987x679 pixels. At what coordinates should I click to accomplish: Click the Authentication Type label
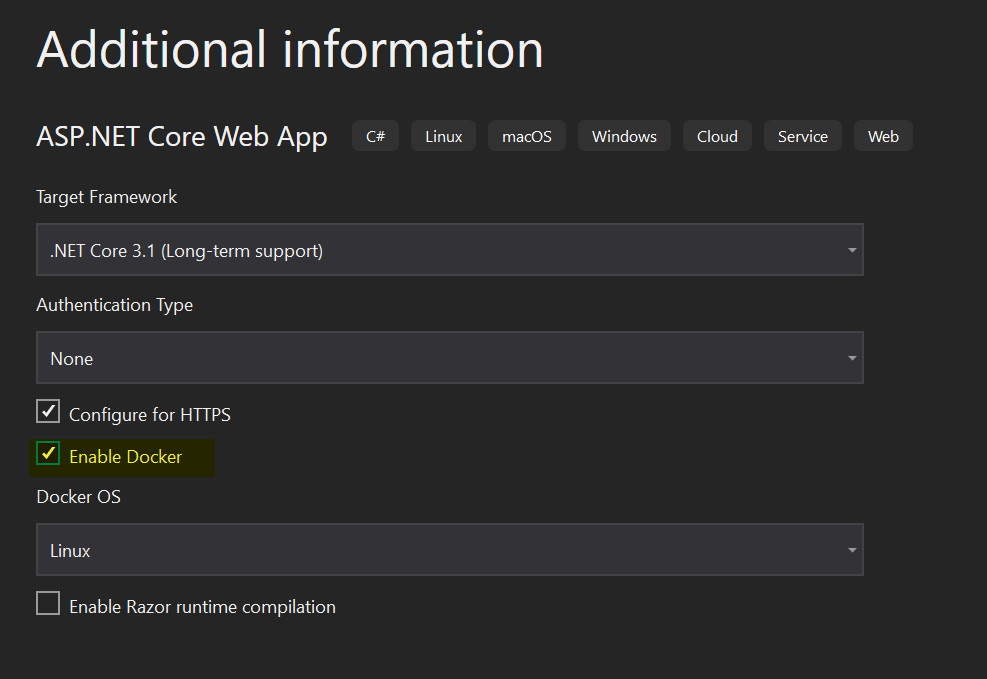tap(115, 305)
